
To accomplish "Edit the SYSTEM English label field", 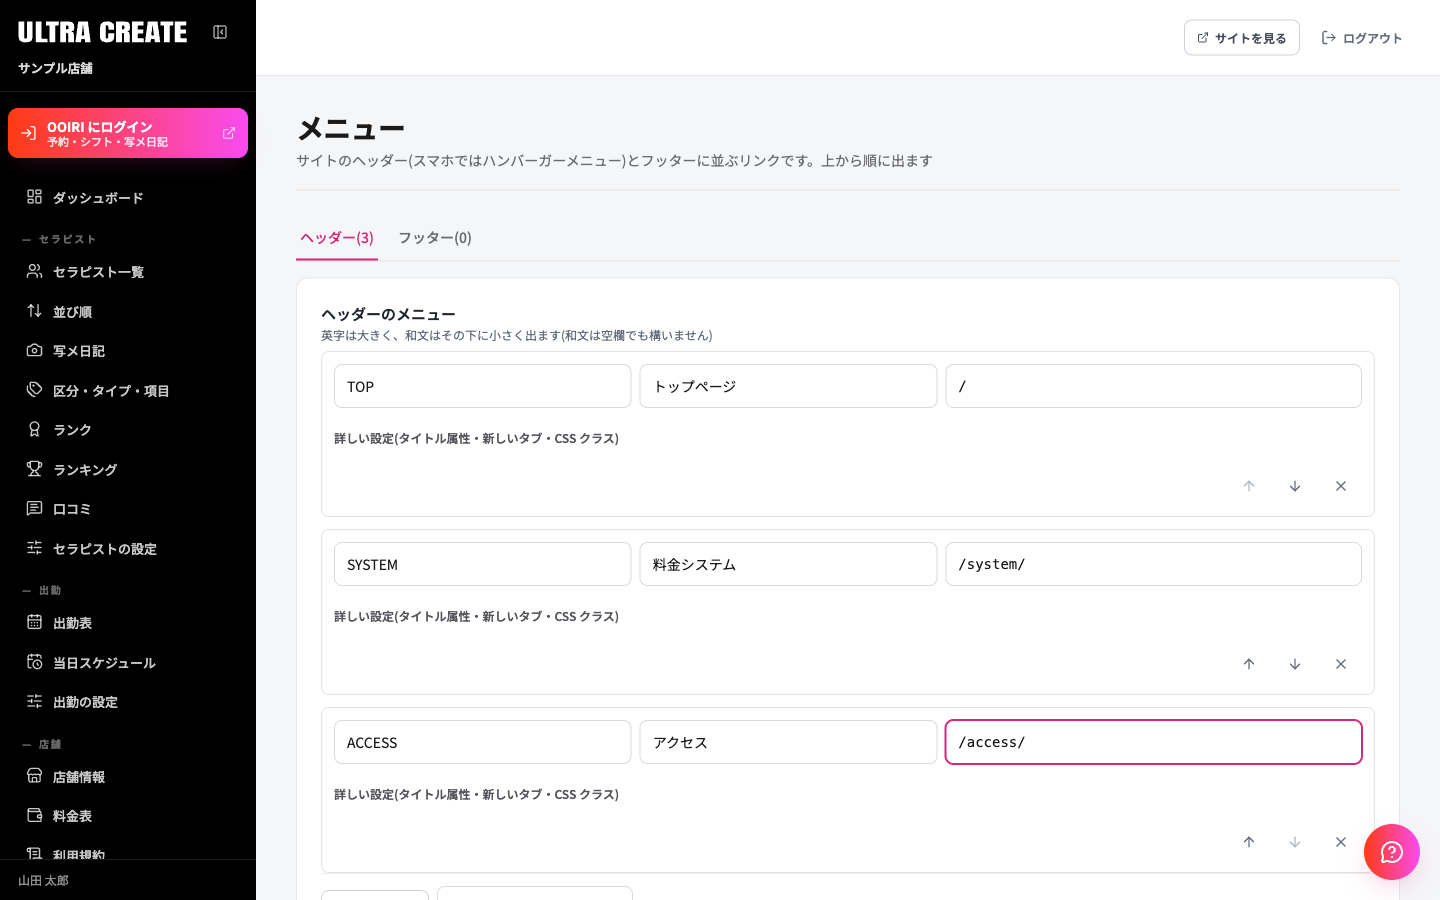I will 482,564.
